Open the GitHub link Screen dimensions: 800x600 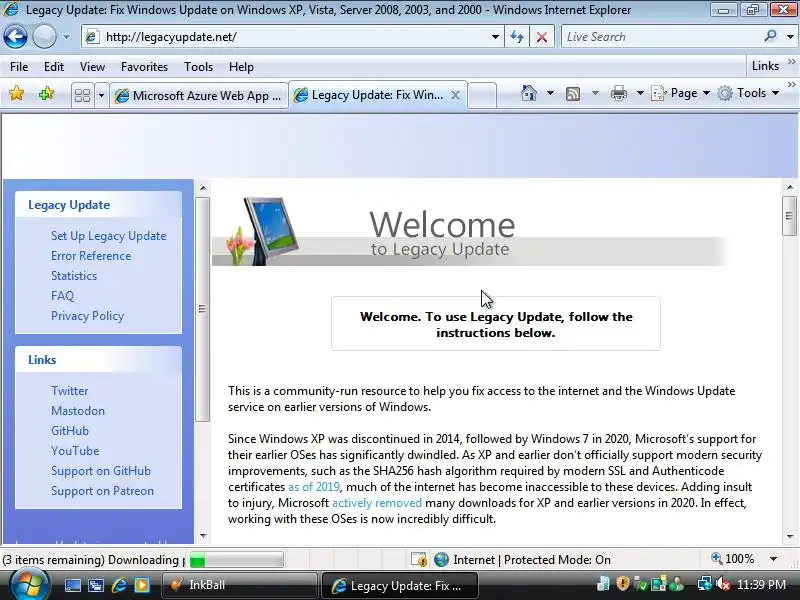[x=70, y=431]
